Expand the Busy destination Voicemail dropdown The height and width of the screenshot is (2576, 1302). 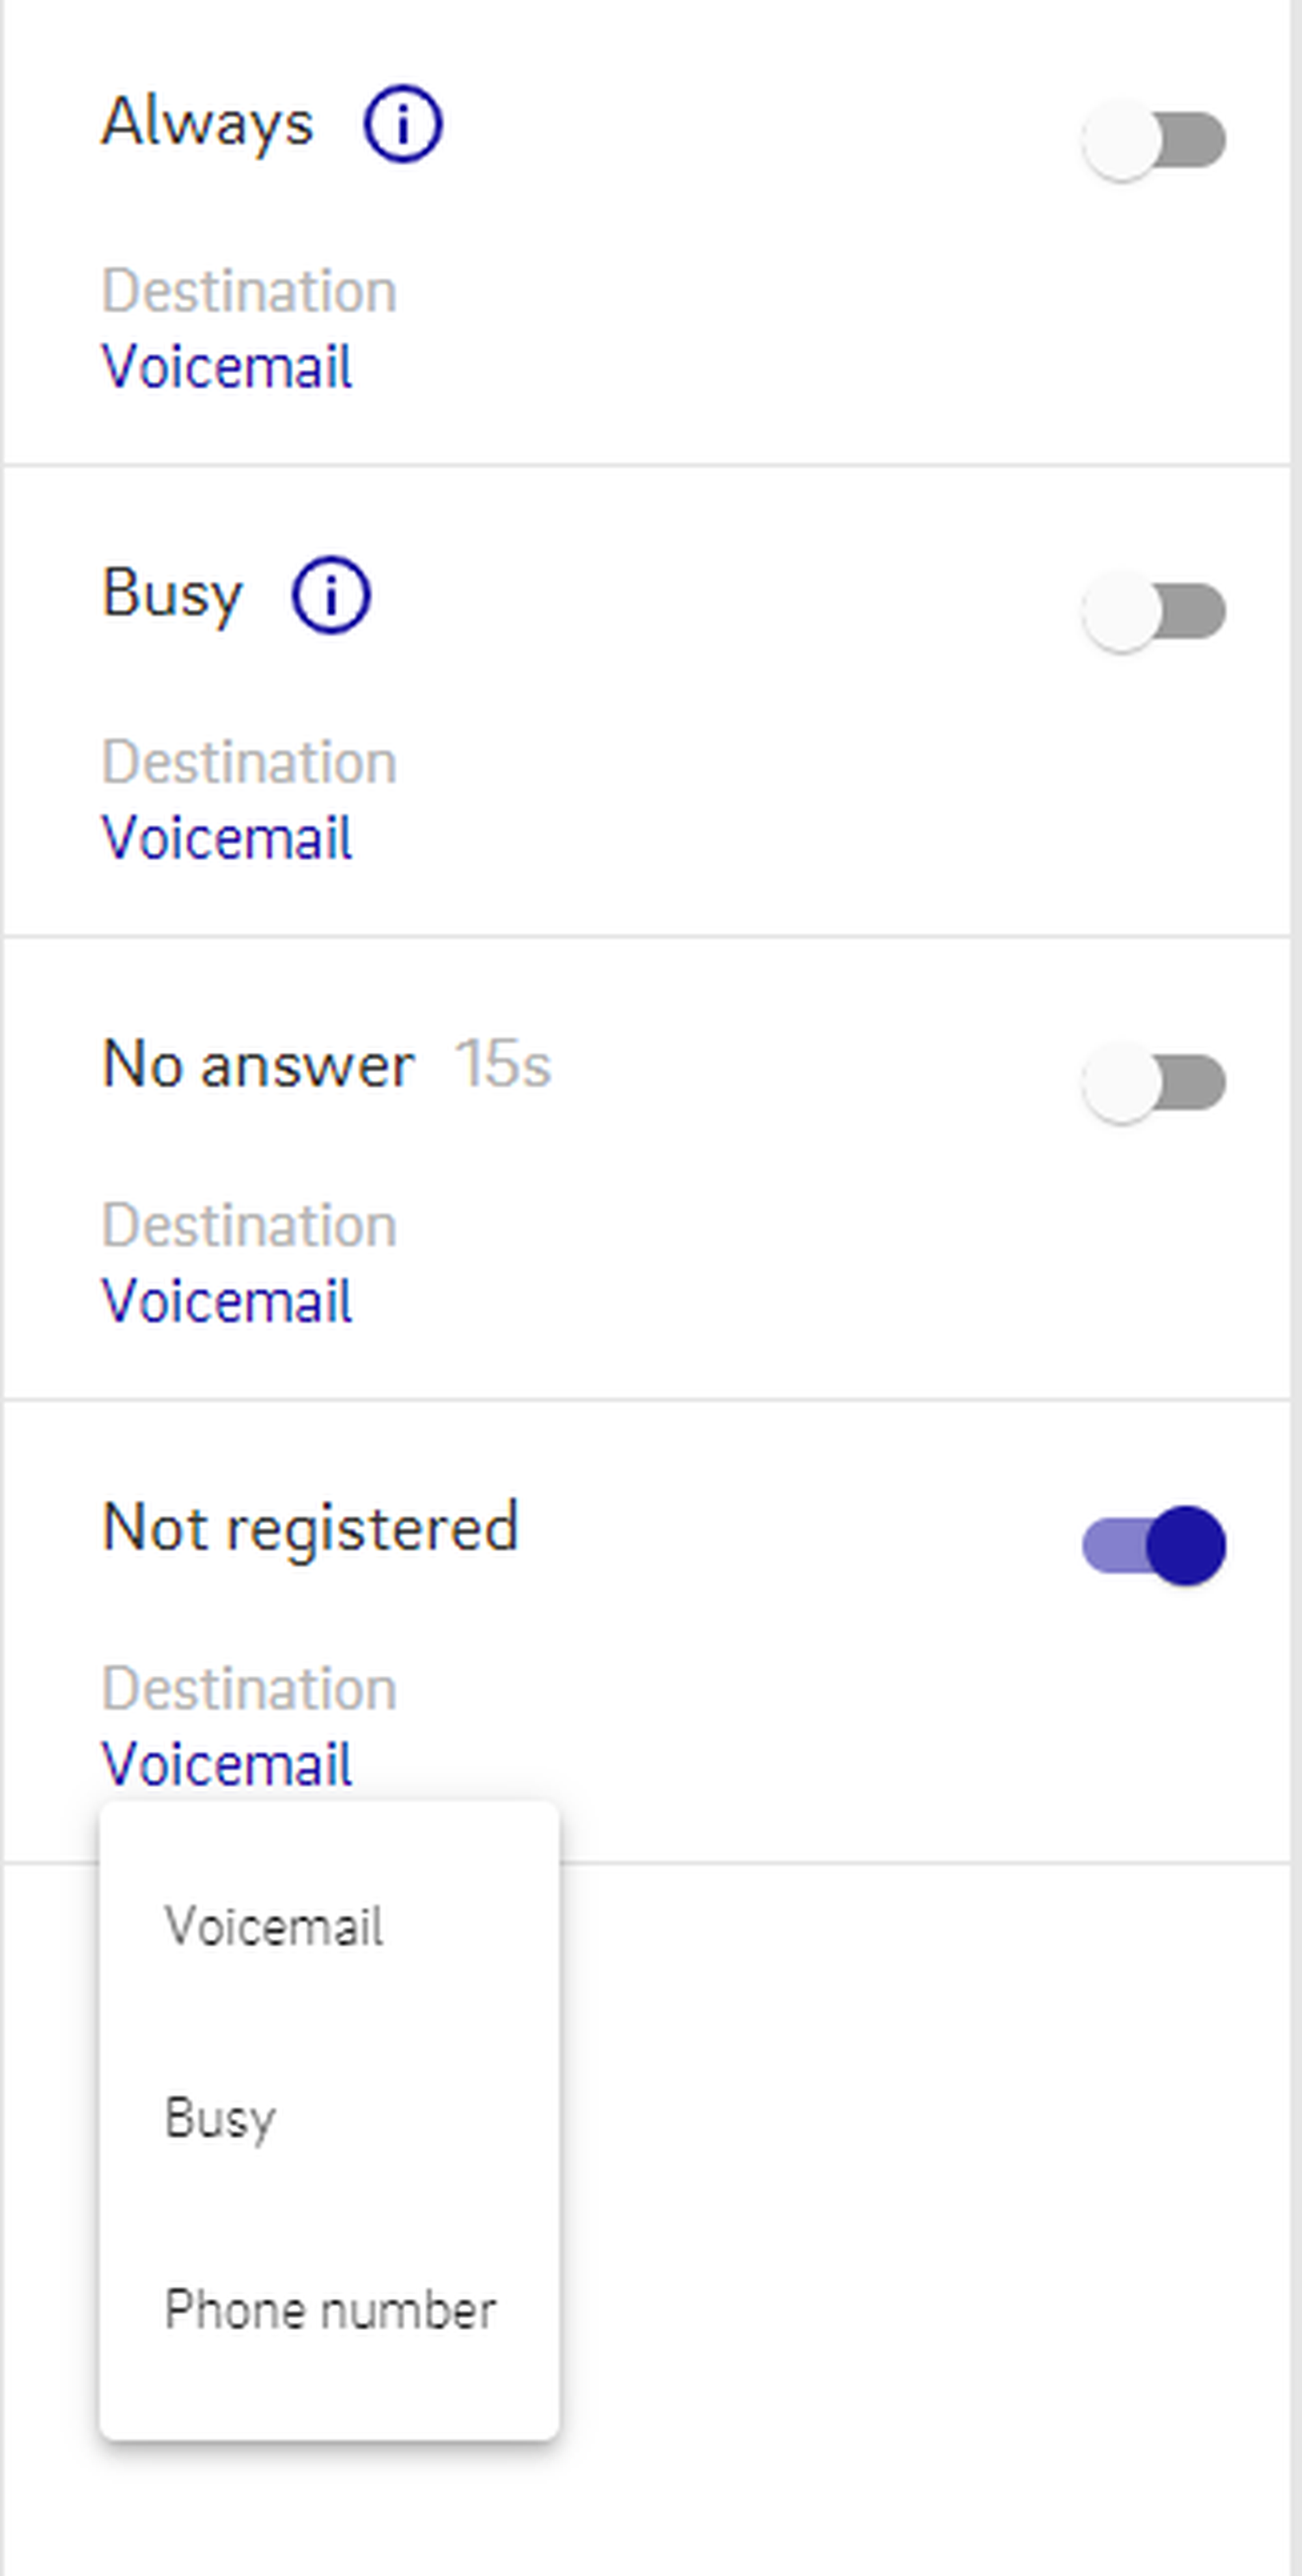[227, 838]
